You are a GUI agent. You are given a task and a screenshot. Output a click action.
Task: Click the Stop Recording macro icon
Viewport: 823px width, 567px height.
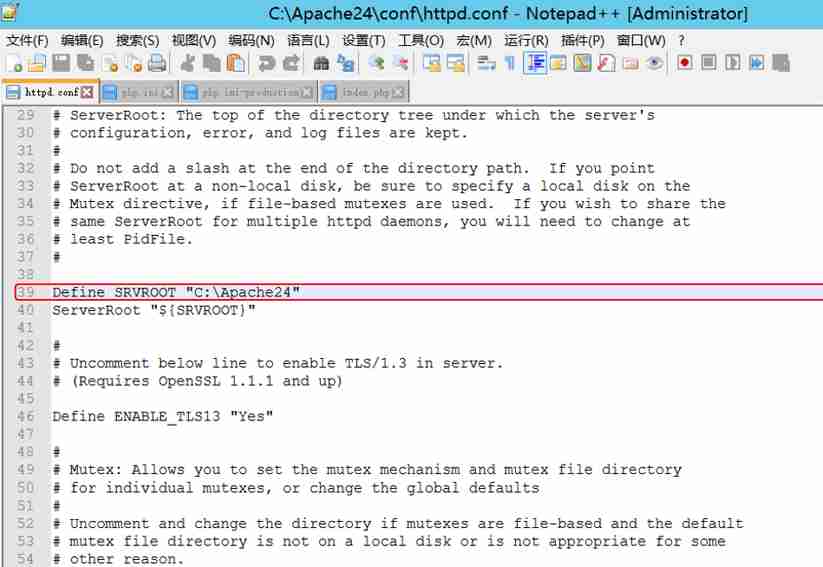point(709,64)
